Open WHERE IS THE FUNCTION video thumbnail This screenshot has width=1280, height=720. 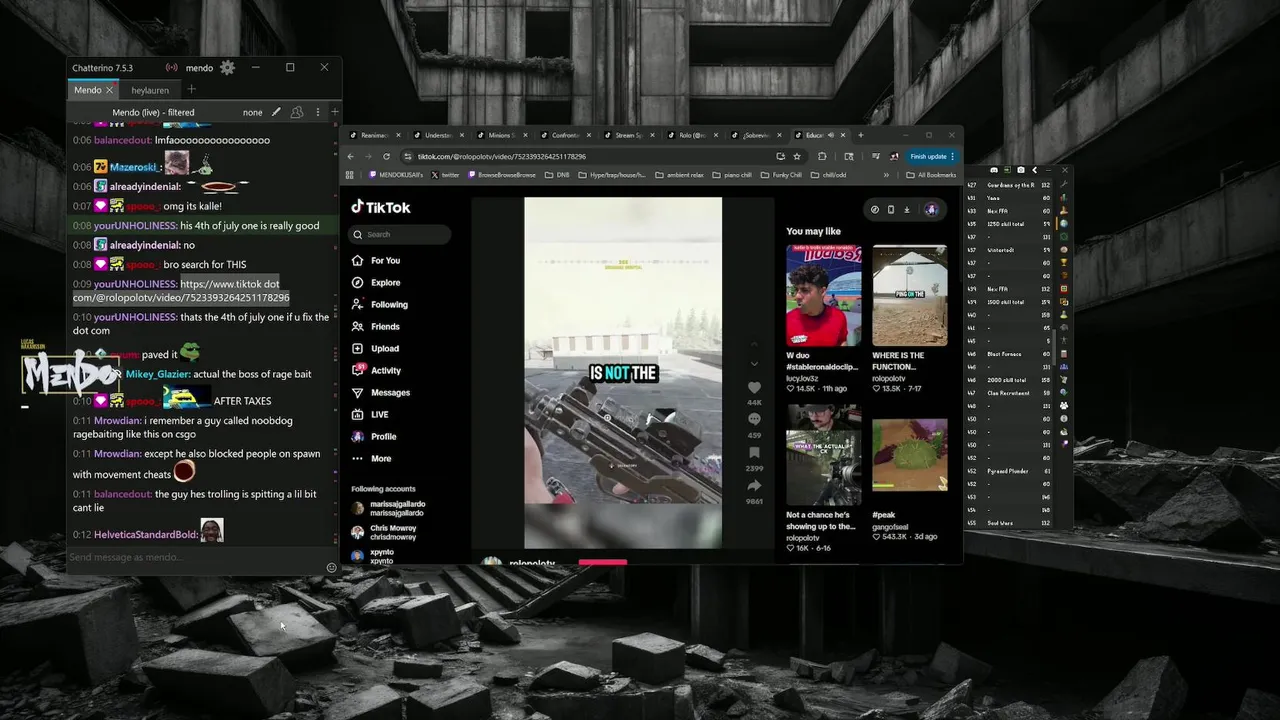point(909,295)
